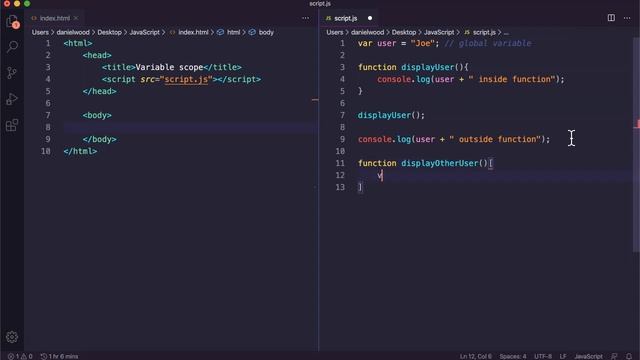Viewport: 640px width, 360px height.
Task: Click the unsaved dot on script.js tab
Action: 370,18
